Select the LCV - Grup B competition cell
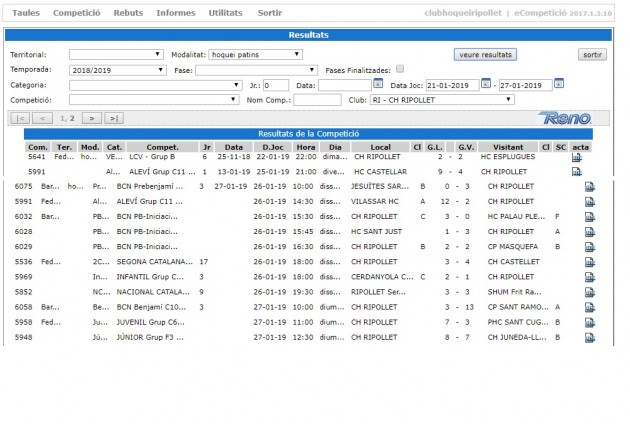This screenshot has width=630, height=424. (x=152, y=157)
